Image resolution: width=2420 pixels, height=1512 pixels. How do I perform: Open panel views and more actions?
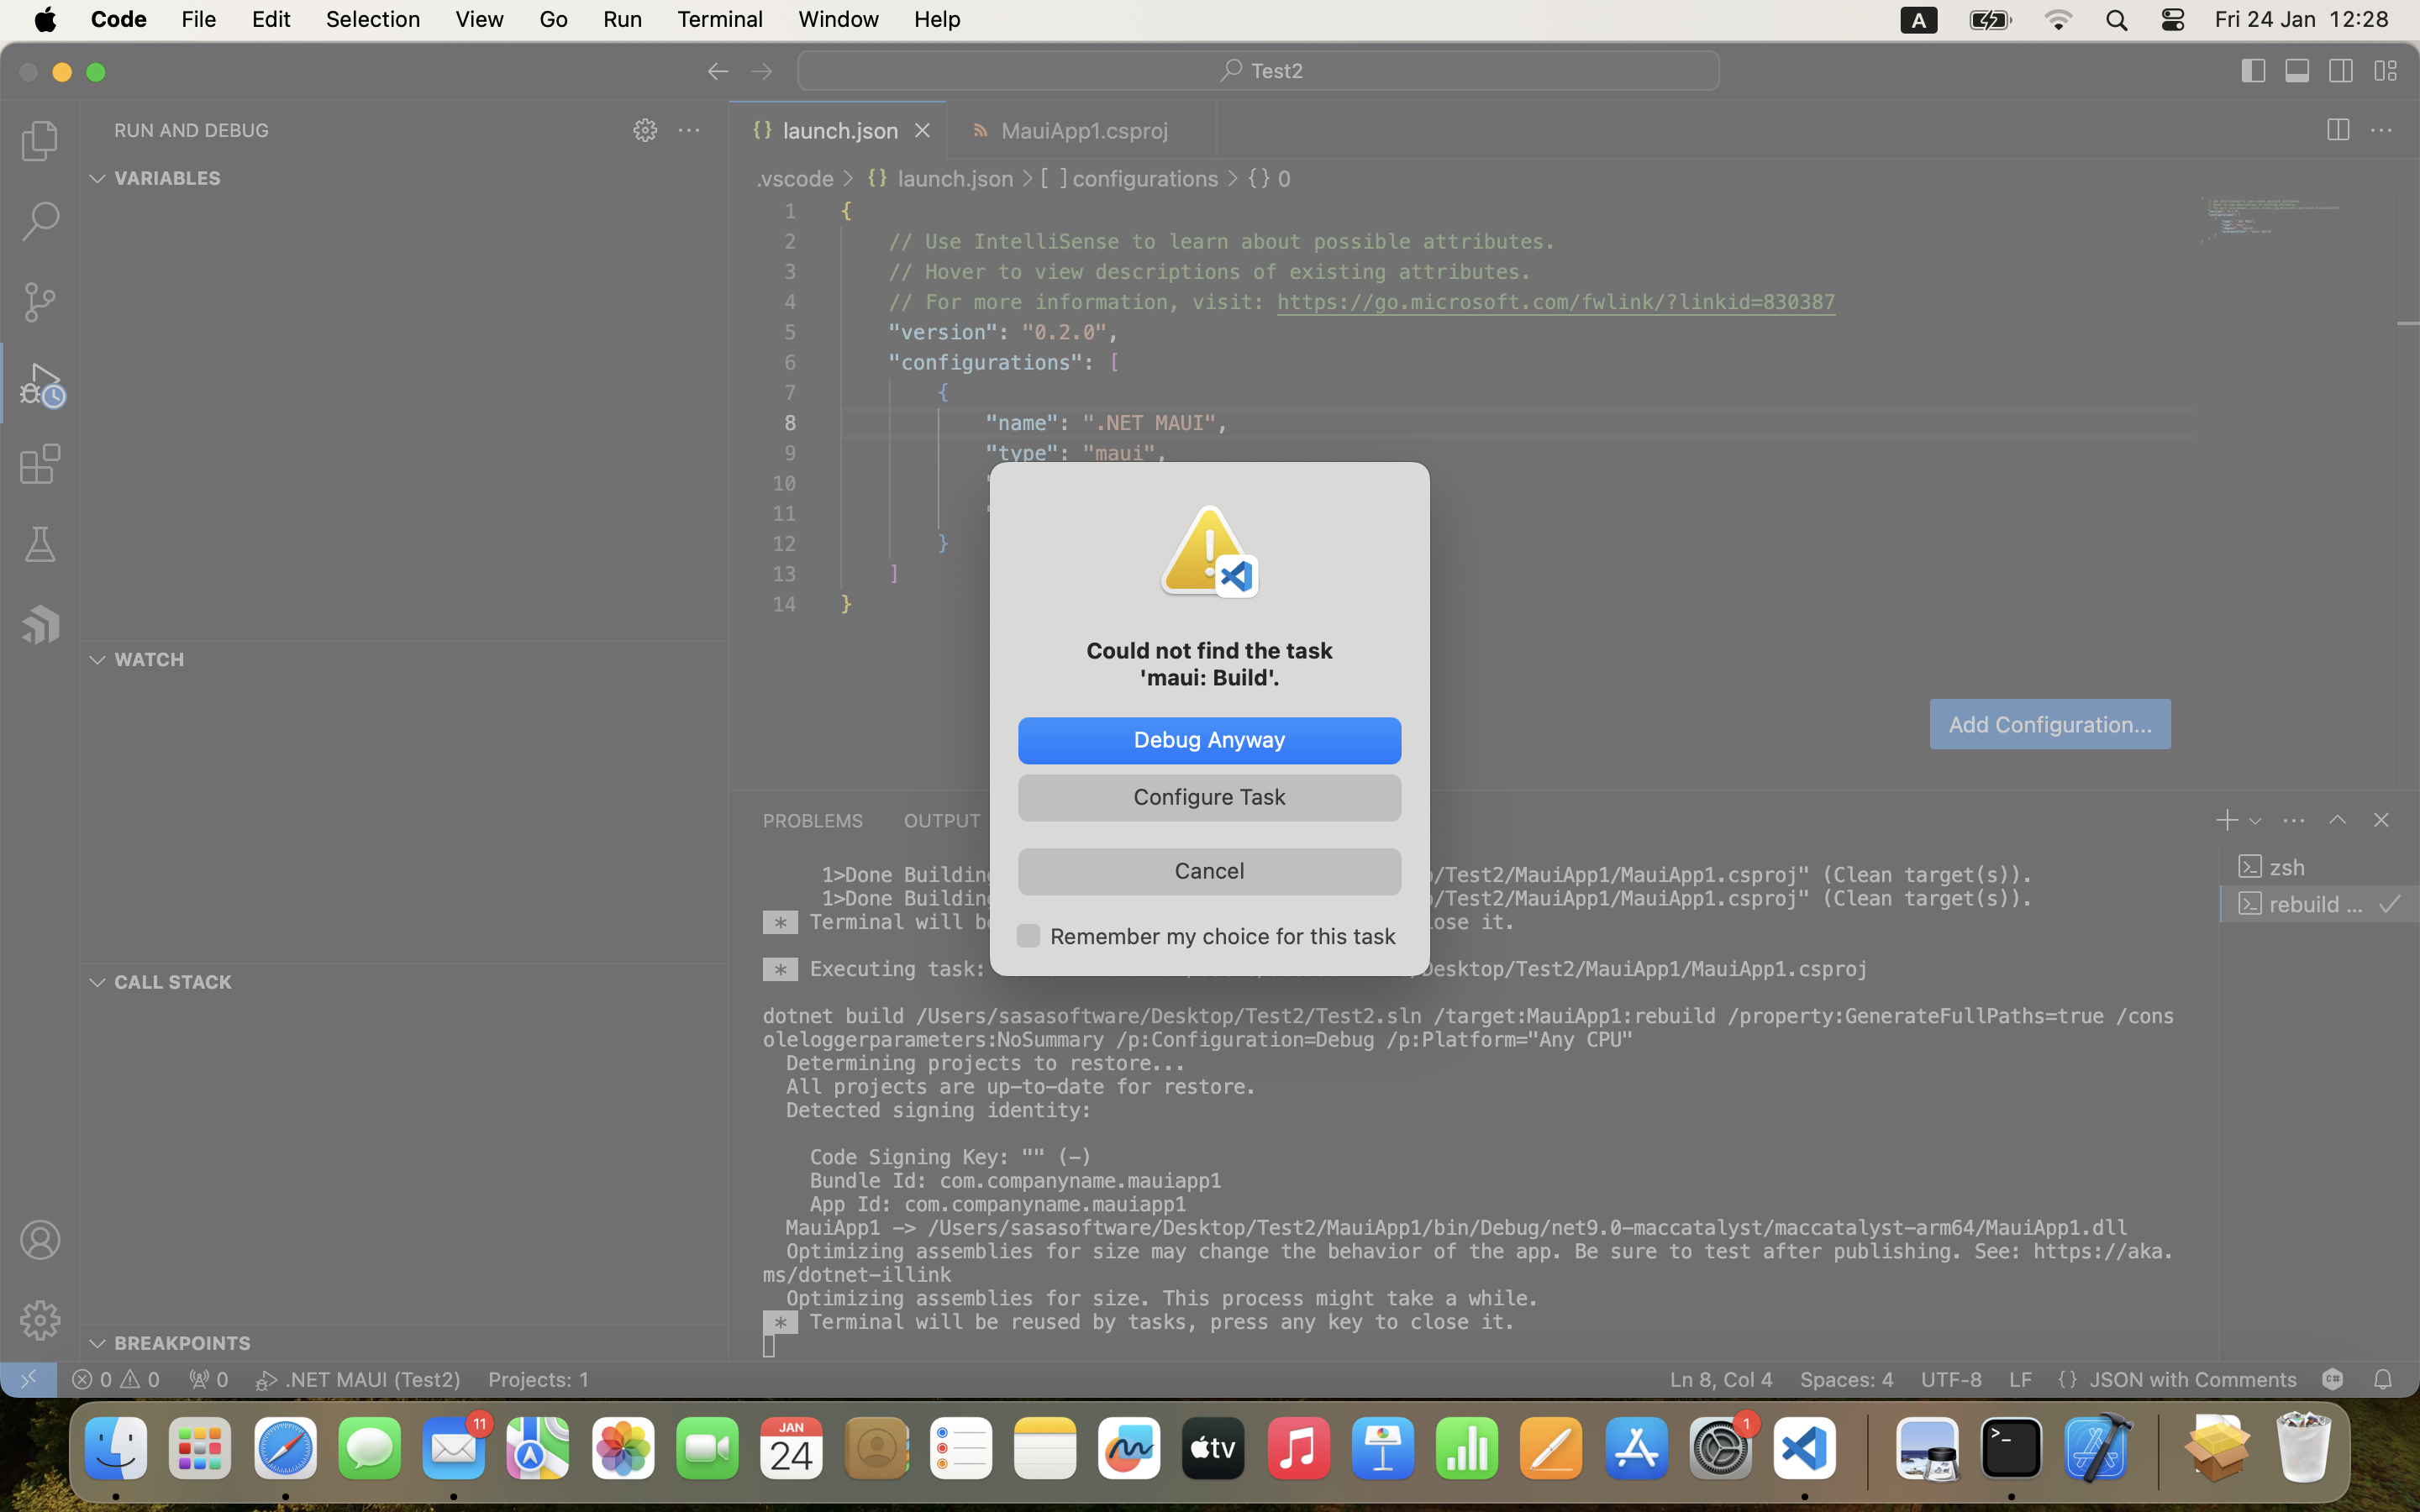coord(2294,820)
